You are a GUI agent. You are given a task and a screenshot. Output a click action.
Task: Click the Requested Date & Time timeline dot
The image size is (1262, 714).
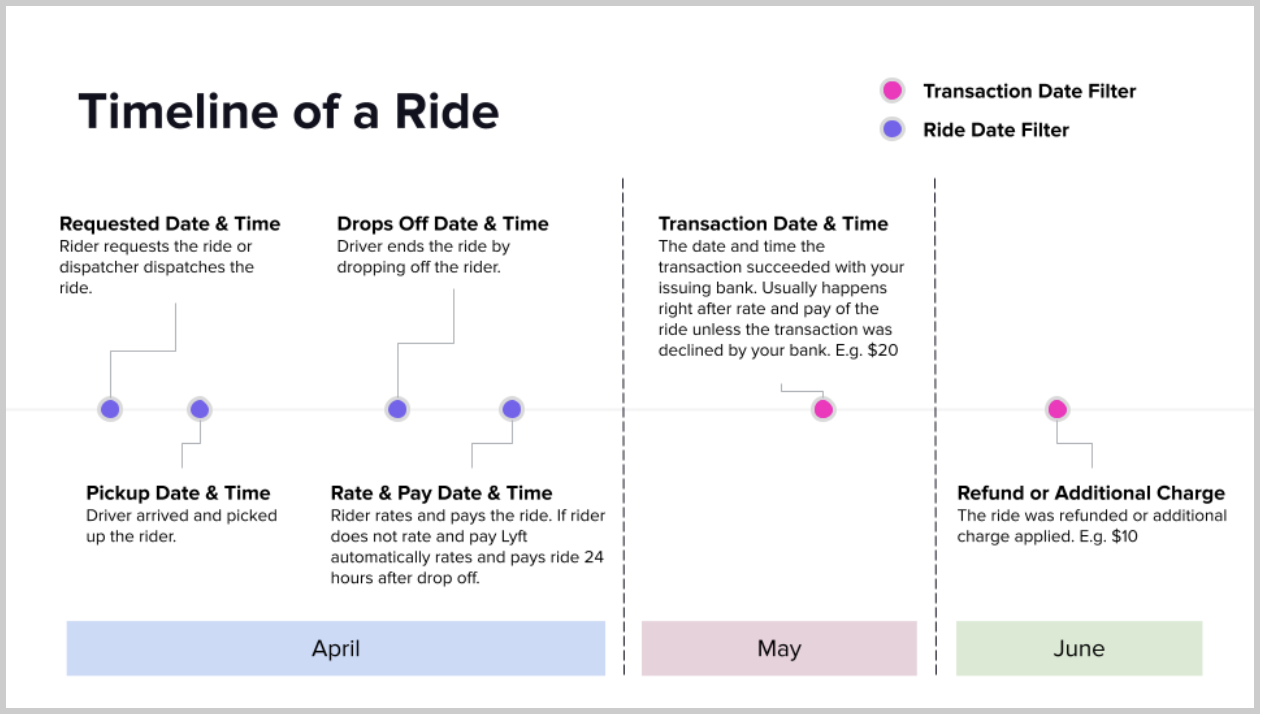tap(110, 409)
